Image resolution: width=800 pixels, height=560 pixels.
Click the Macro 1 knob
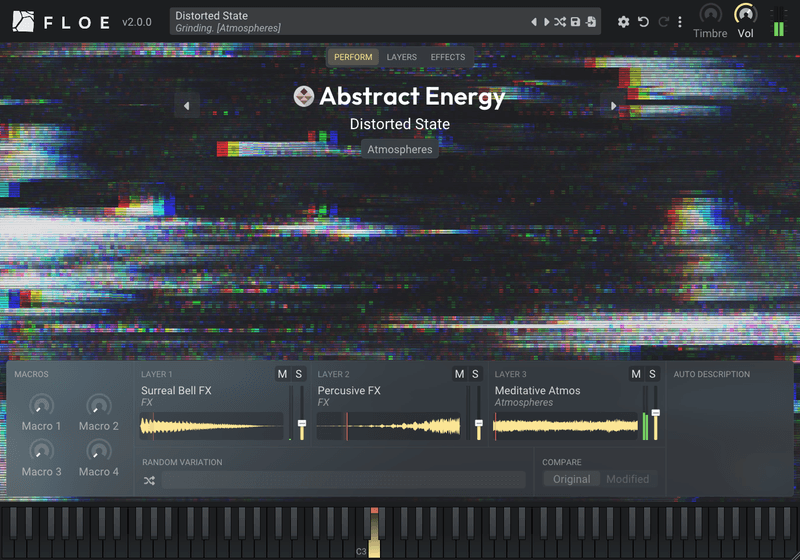pyautogui.click(x=41, y=405)
